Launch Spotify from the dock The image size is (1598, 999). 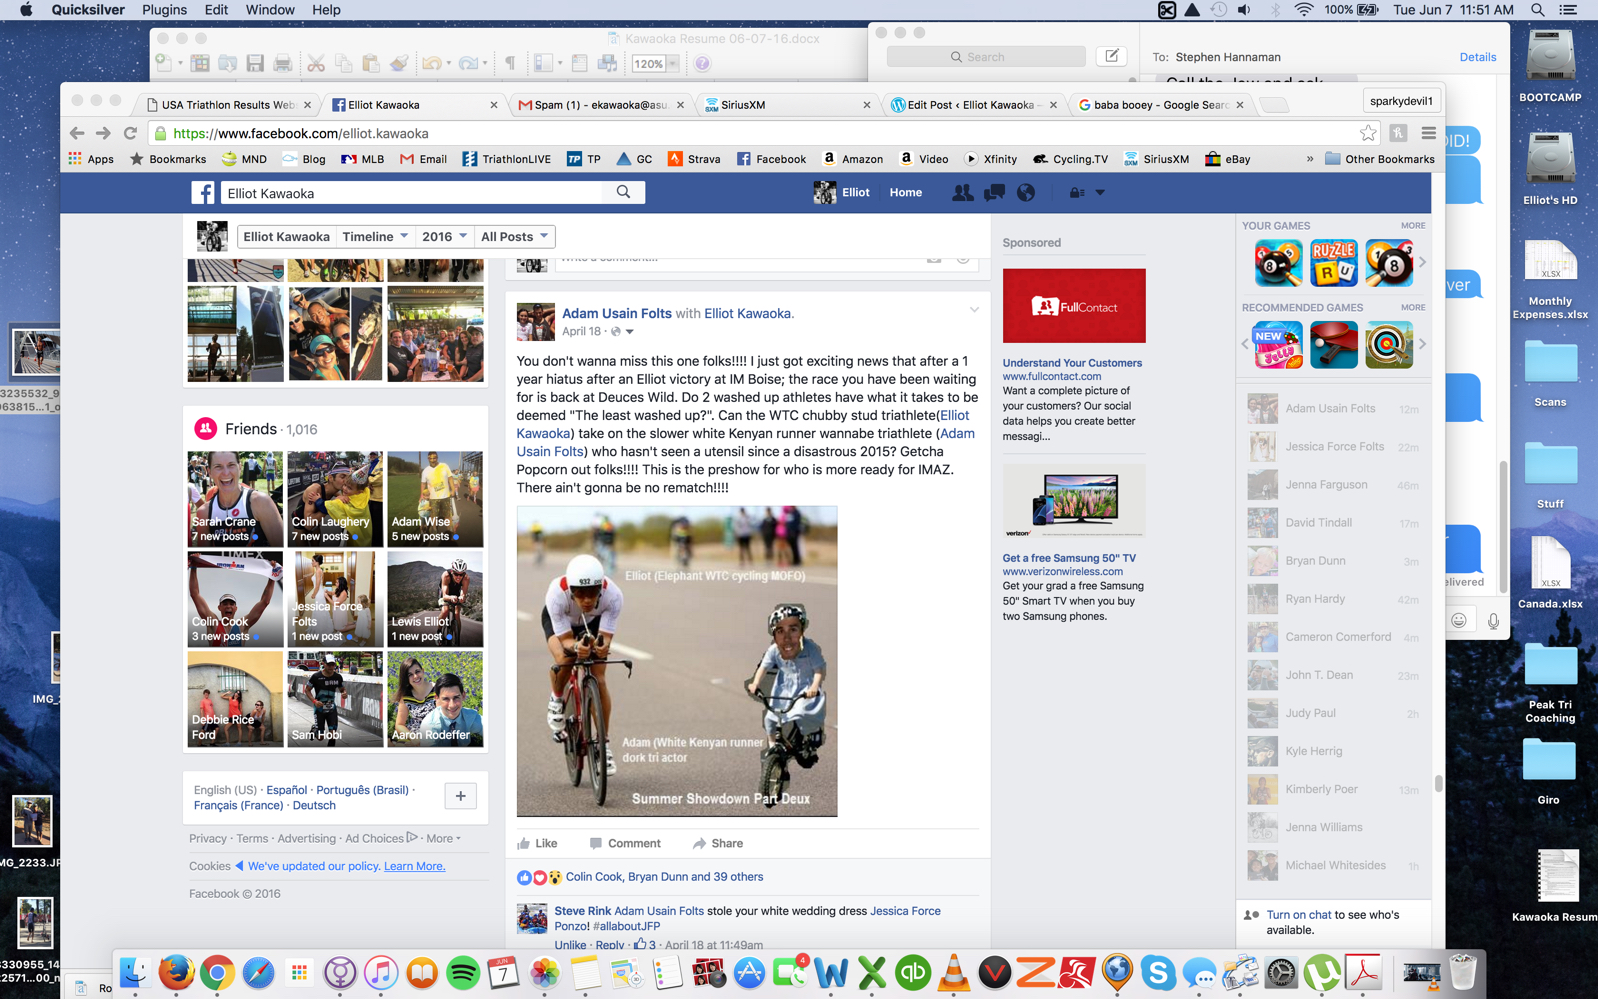pos(462,972)
